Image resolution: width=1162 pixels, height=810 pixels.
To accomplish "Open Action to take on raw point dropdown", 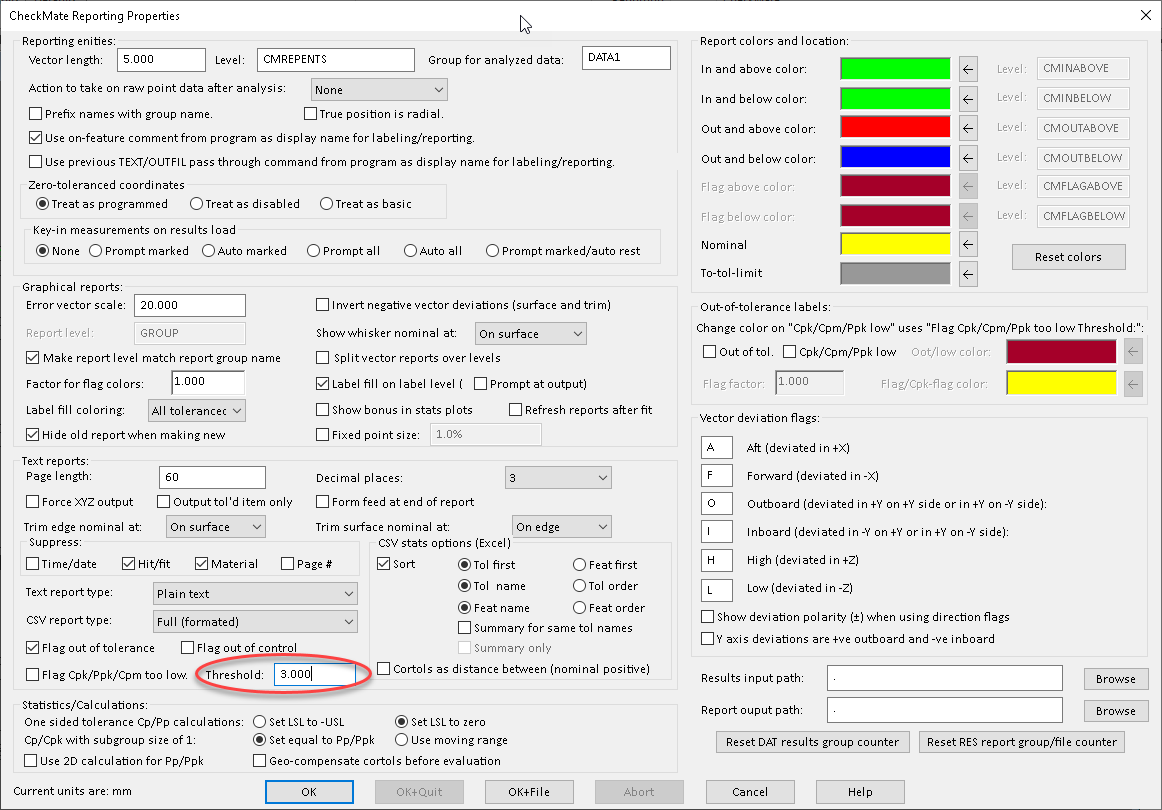I will pos(379,90).
